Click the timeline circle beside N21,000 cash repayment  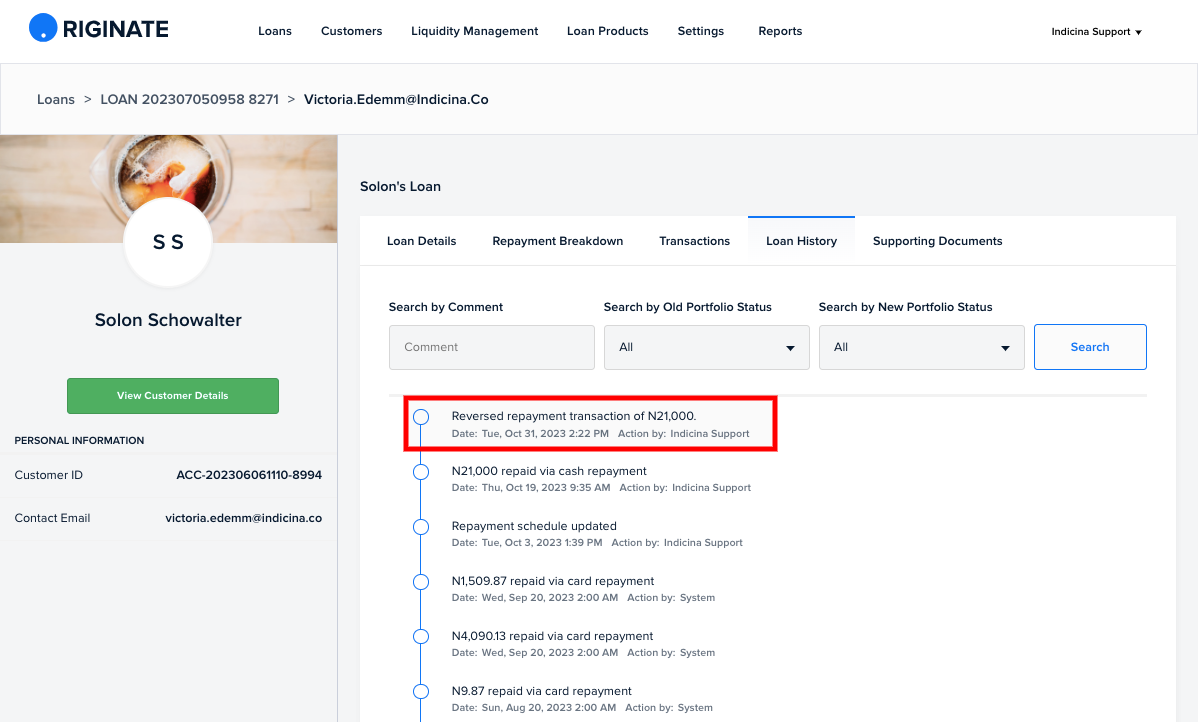pyautogui.click(x=421, y=472)
